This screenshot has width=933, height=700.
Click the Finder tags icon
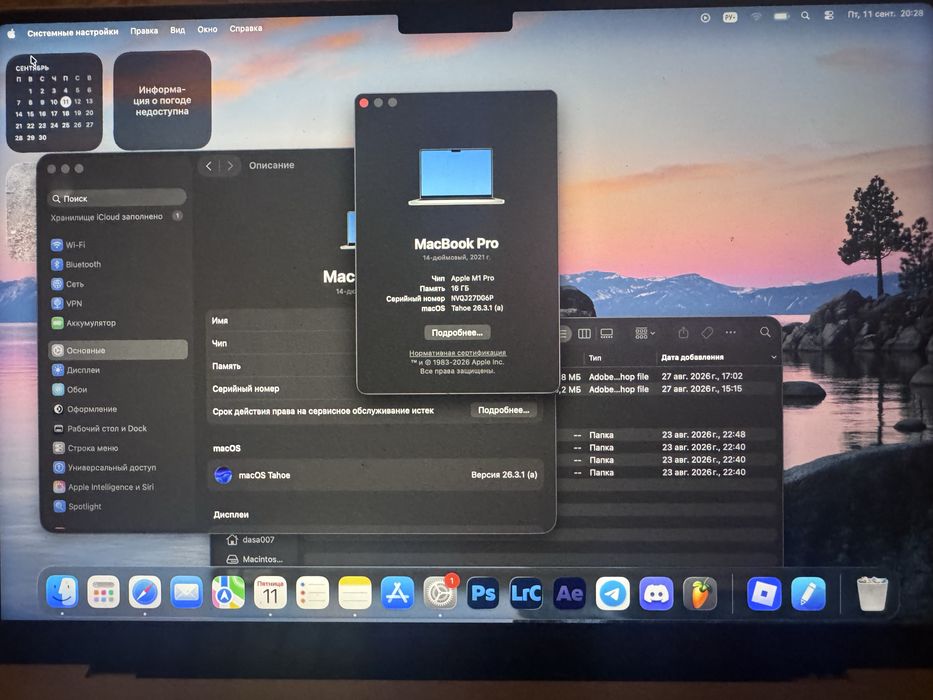click(707, 333)
